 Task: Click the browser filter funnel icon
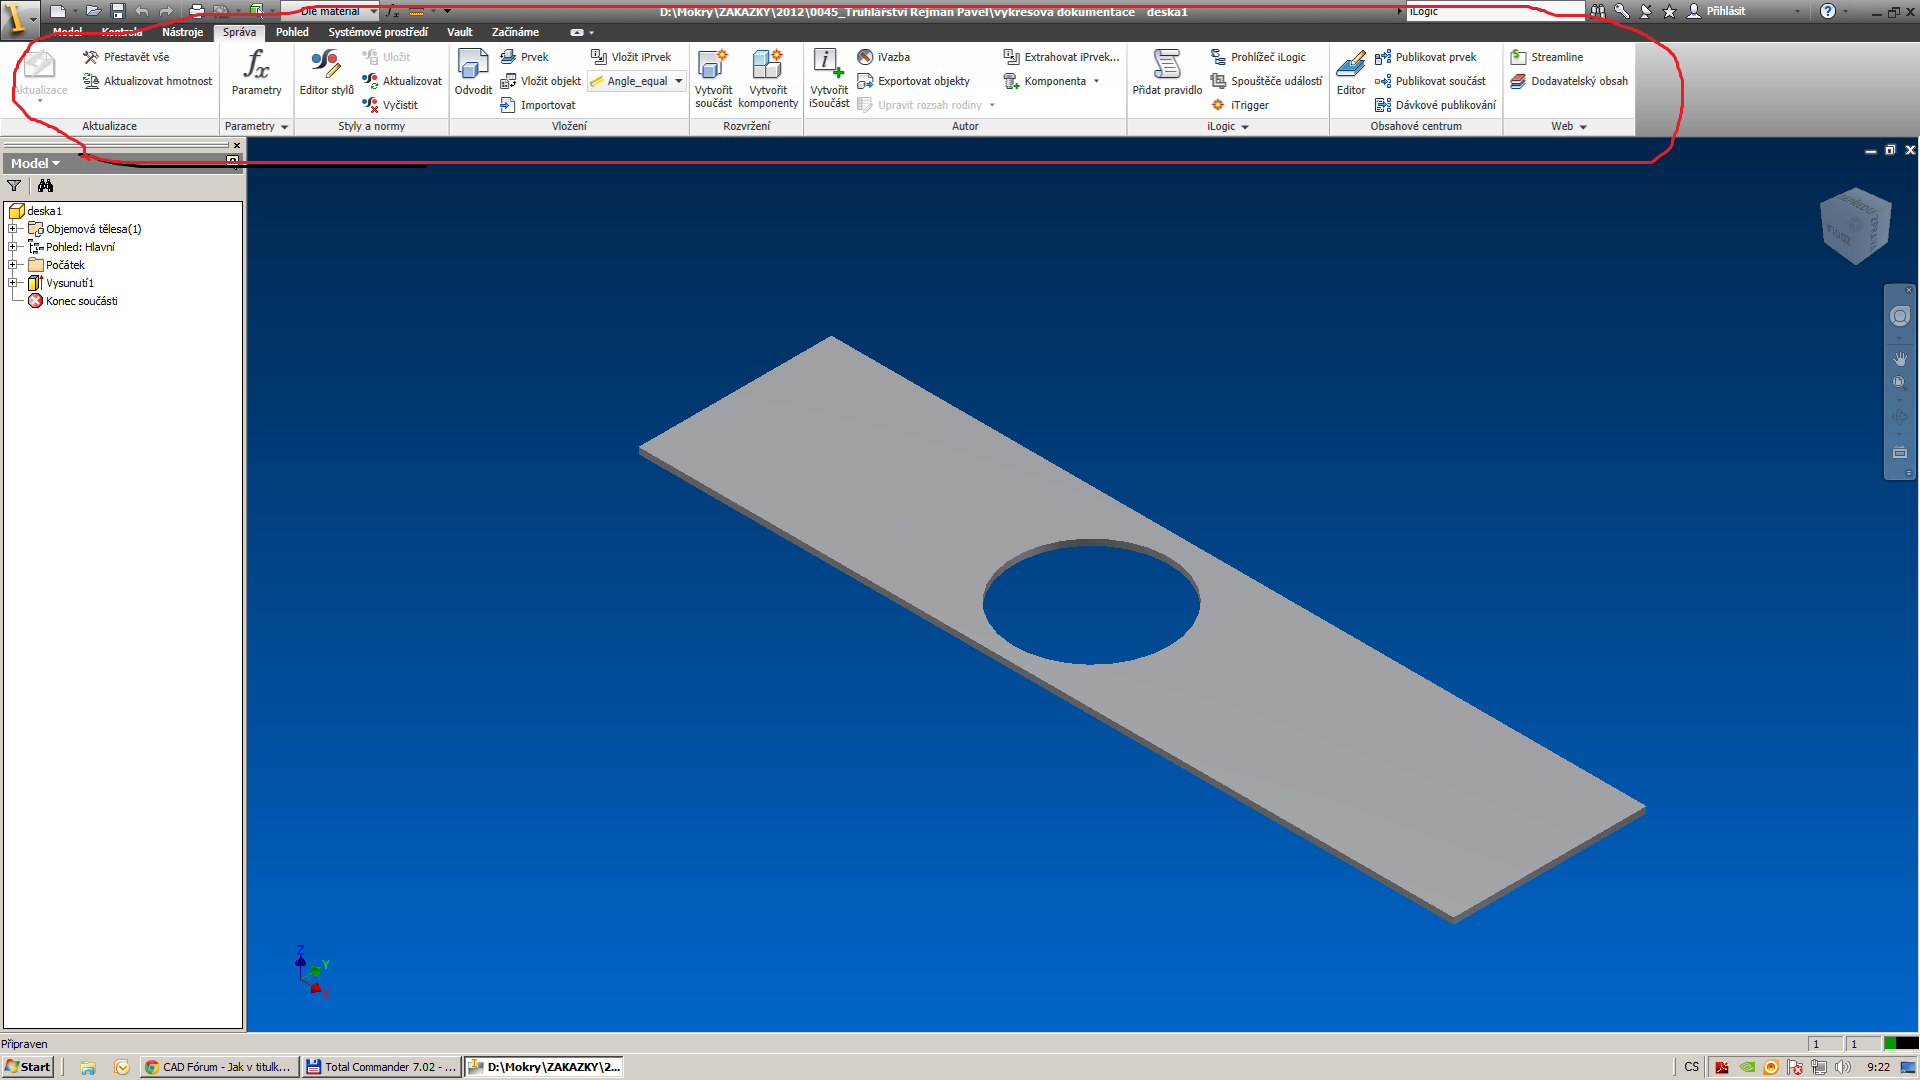pyautogui.click(x=14, y=186)
